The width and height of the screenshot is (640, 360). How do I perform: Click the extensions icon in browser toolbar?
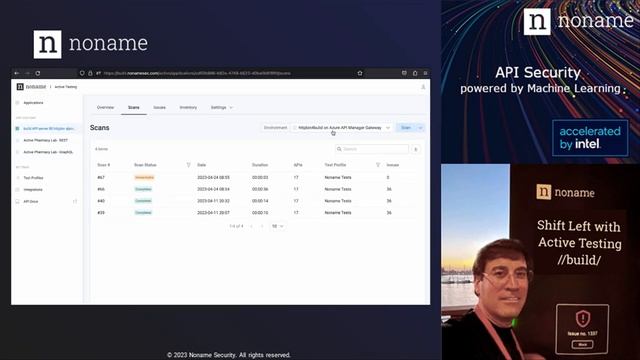(x=415, y=73)
